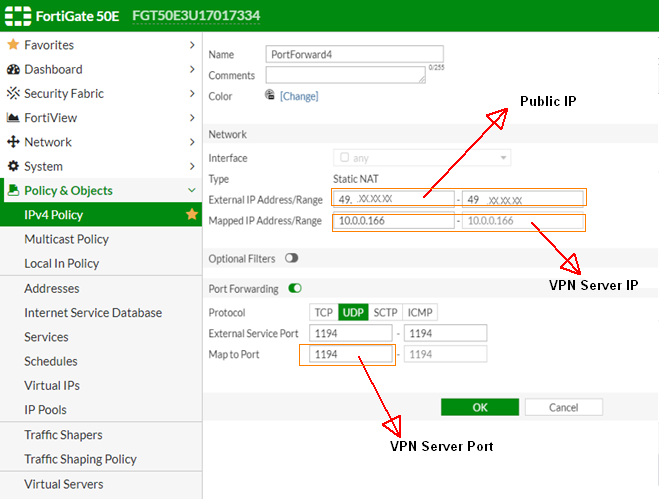
Task: Expand the FortiView menu chevron
Action: click(192, 118)
